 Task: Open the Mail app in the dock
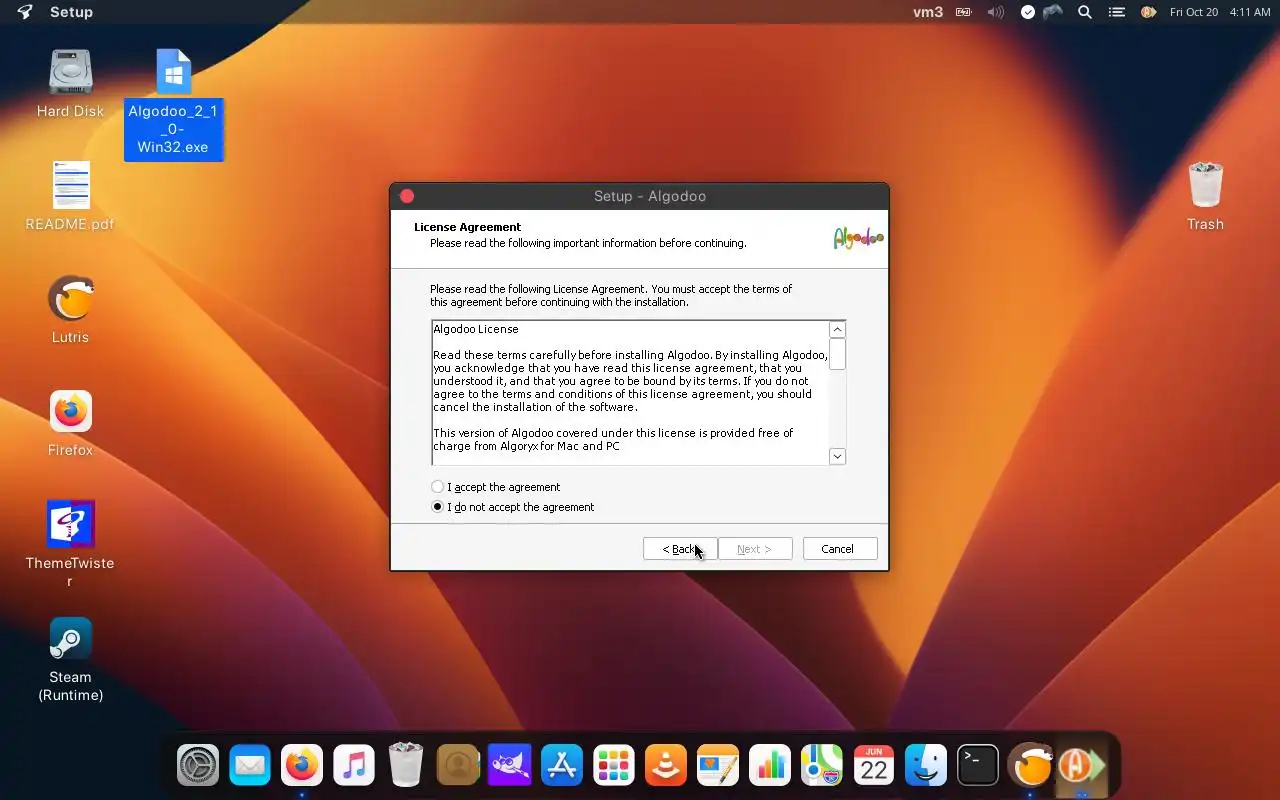point(250,767)
